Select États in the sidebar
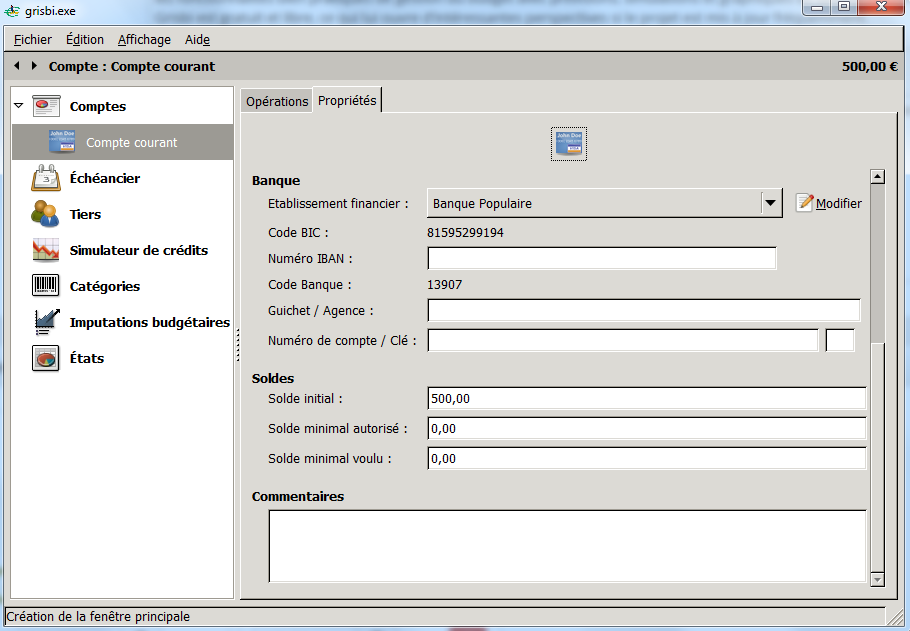The height and width of the screenshot is (631, 910). point(86,358)
